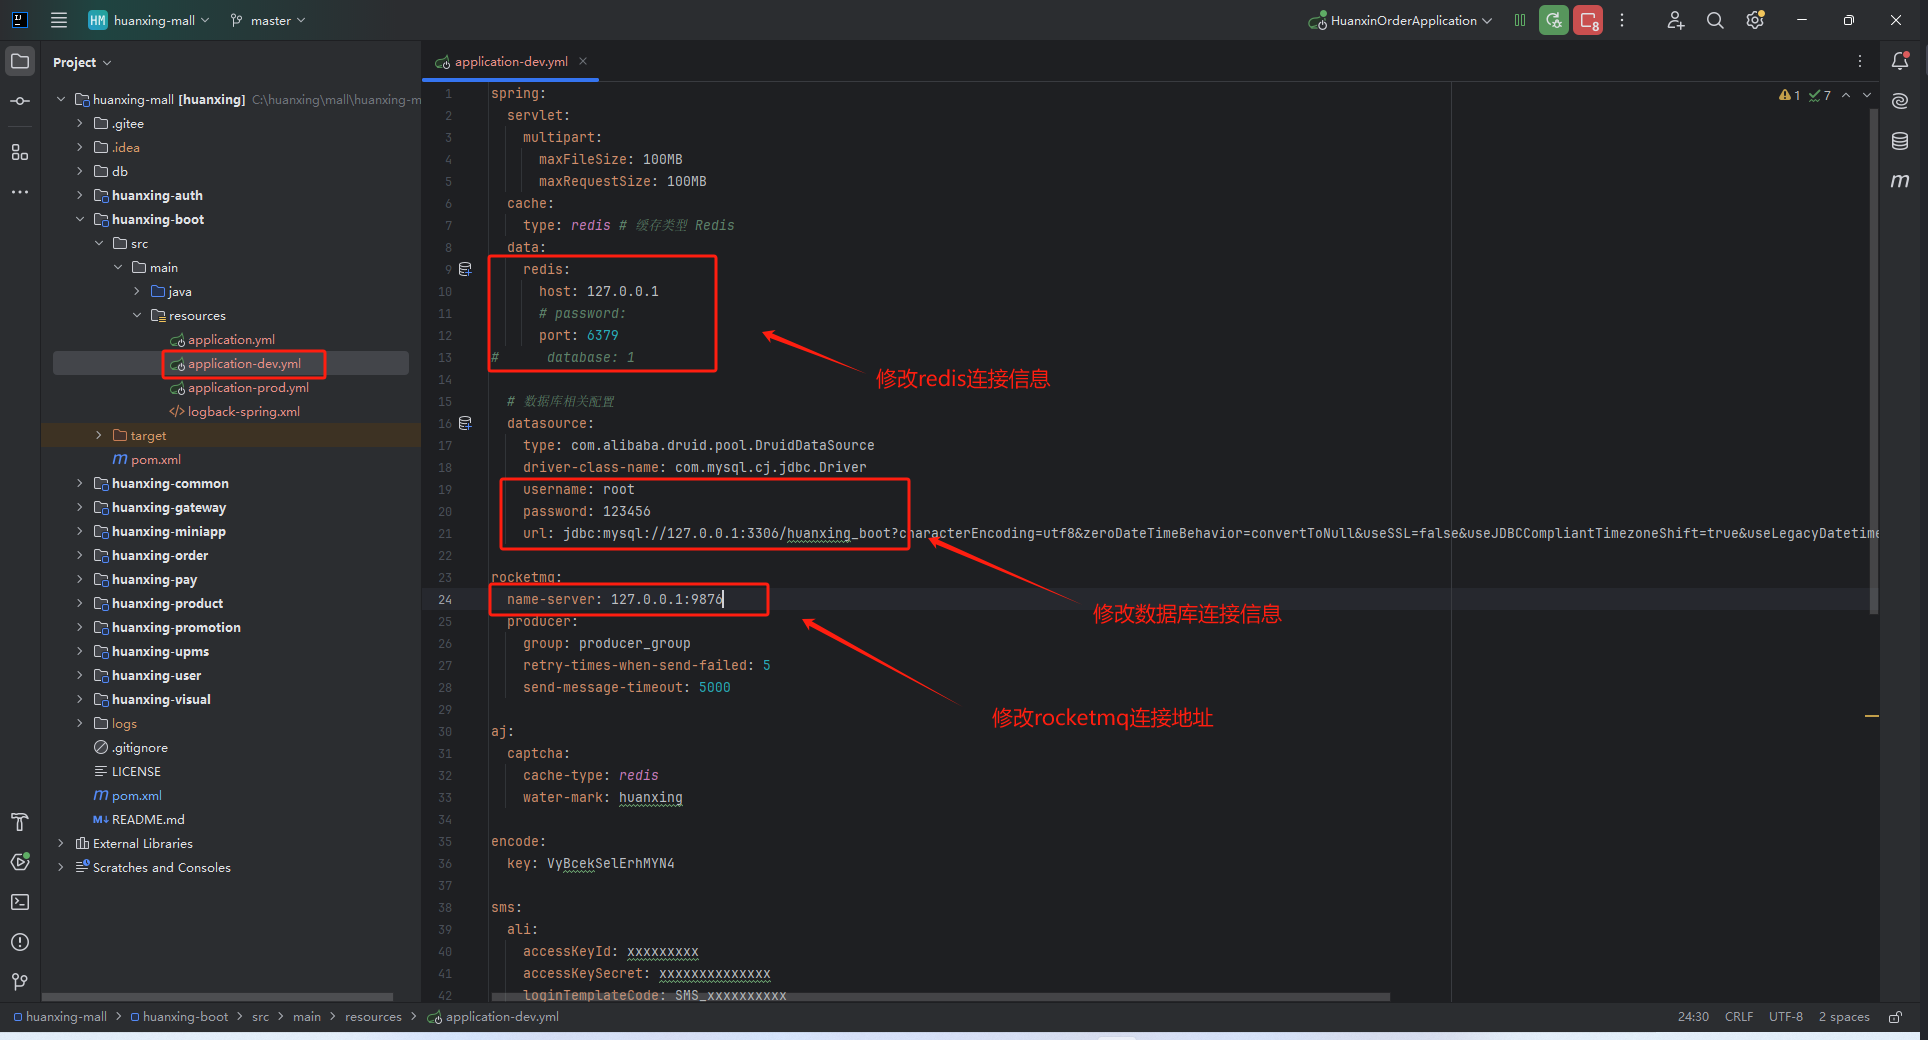Open the Commit tool window icon

tap(20, 101)
